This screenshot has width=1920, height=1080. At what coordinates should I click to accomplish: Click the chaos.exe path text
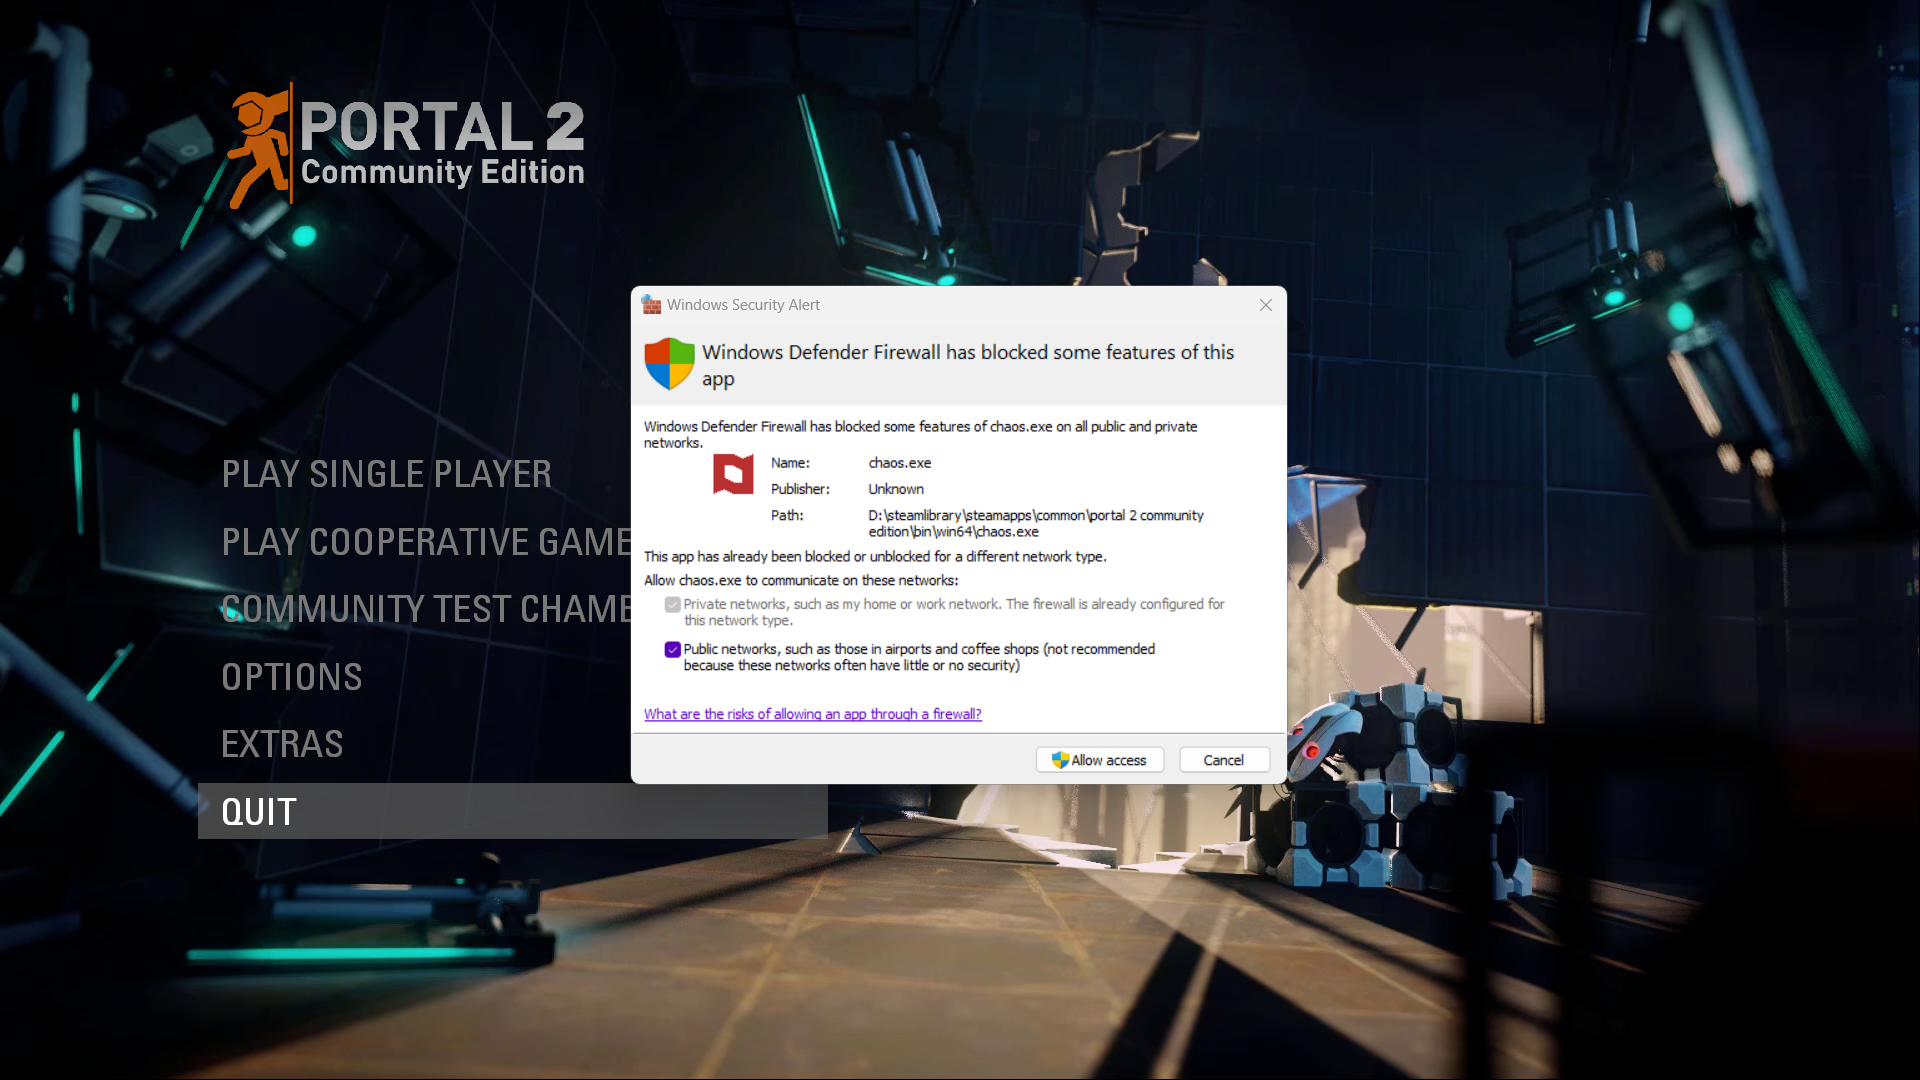(x=1035, y=523)
